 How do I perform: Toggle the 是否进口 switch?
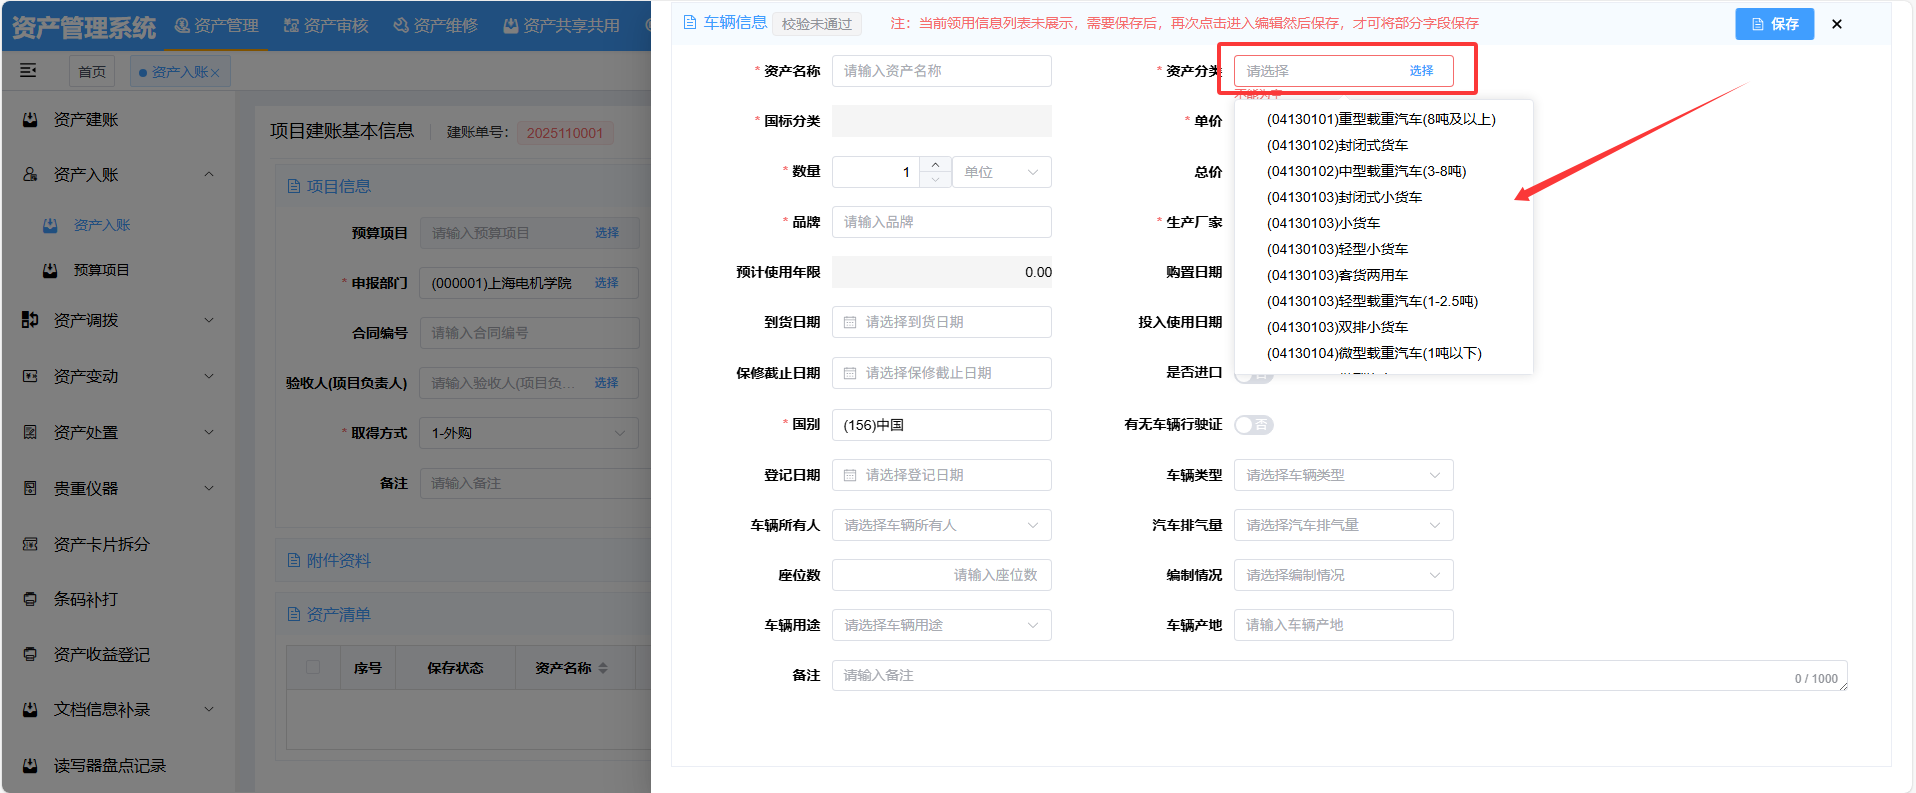[x=1253, y=377]
